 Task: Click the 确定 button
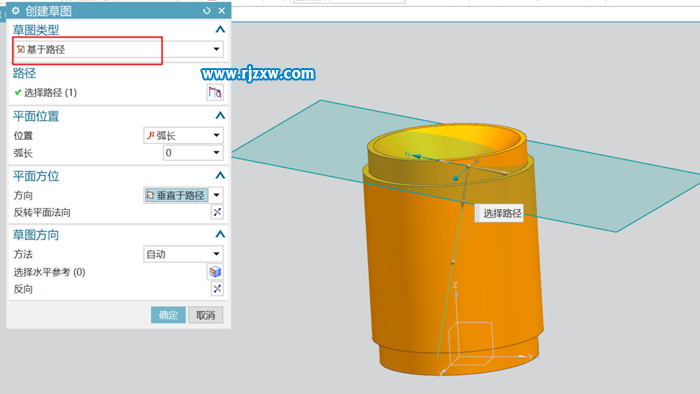coord(168,315)
